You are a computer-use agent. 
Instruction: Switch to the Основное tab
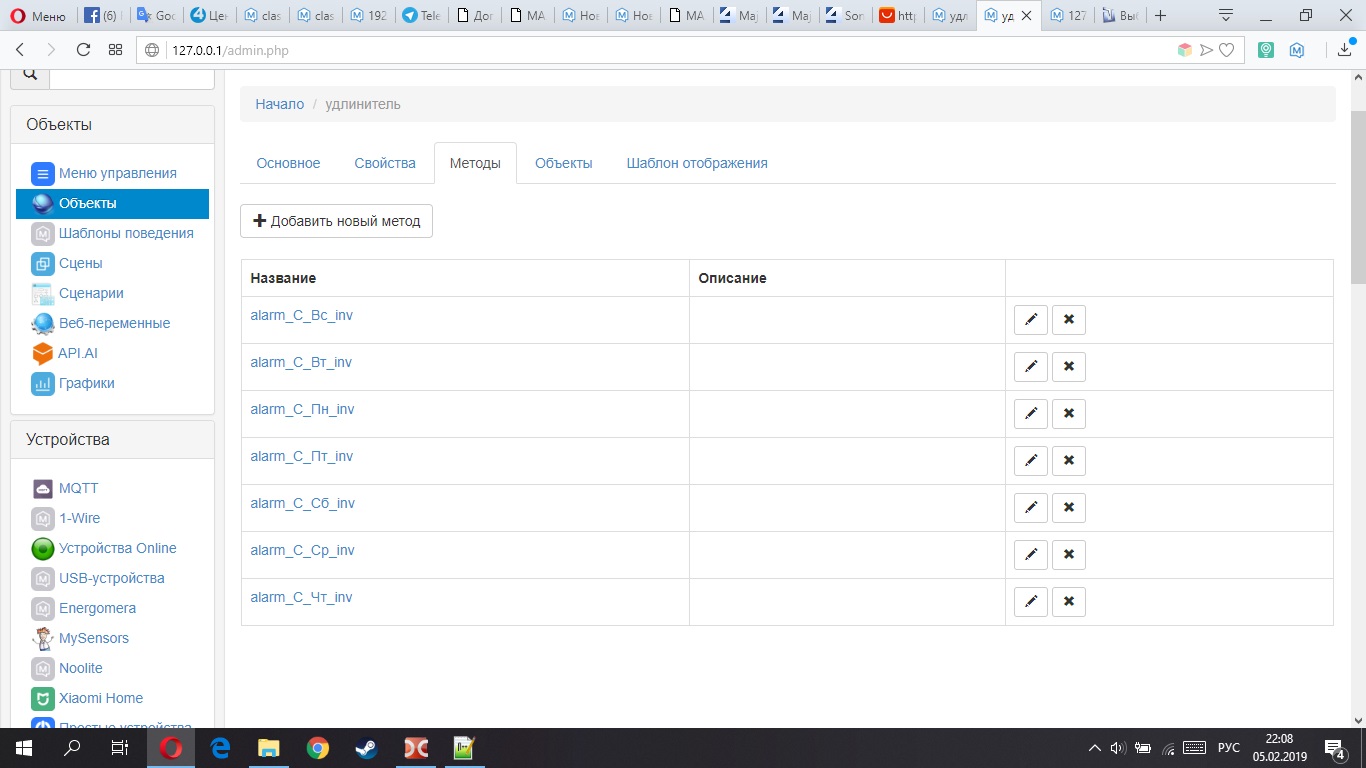click(288, 163)
